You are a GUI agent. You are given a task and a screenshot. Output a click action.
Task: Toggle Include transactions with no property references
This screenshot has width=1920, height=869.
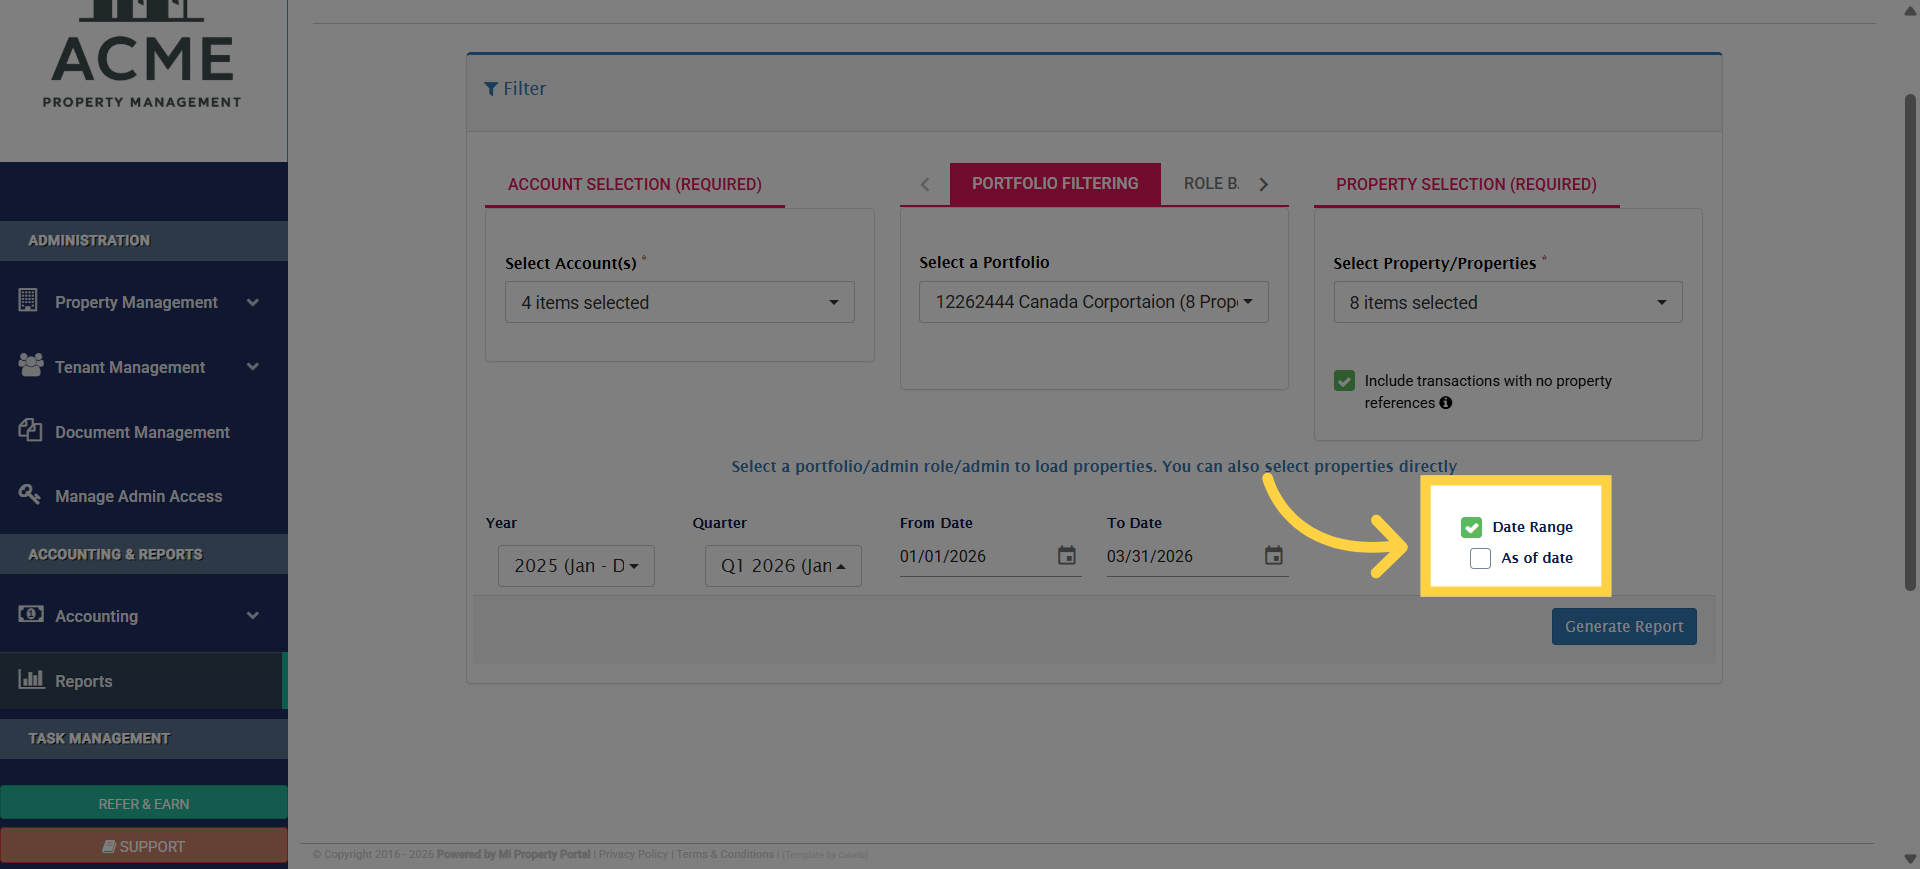1345,381
